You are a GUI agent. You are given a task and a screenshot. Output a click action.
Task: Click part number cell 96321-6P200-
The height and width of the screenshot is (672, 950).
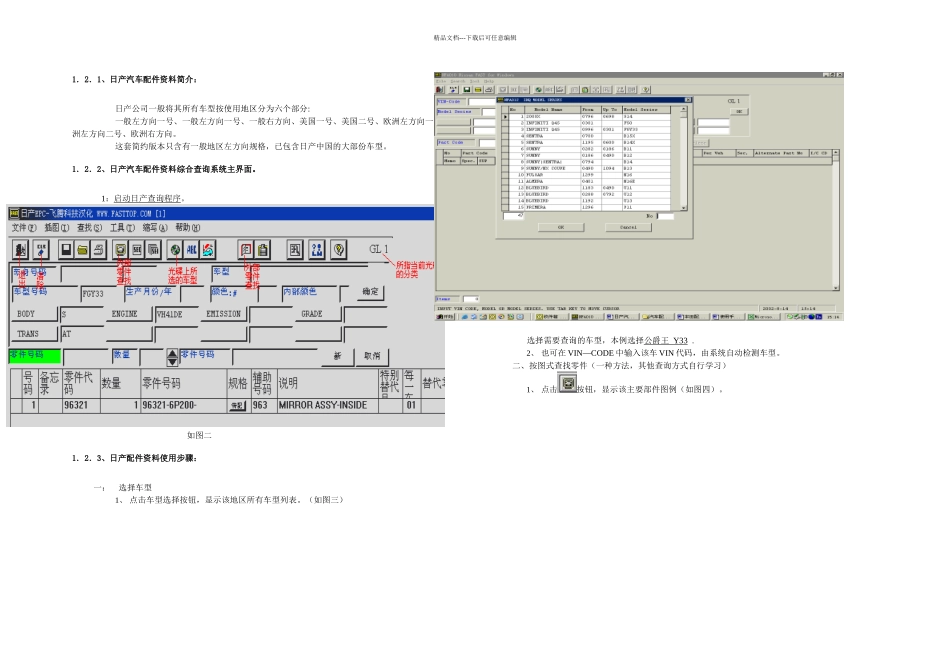[184, 405]
